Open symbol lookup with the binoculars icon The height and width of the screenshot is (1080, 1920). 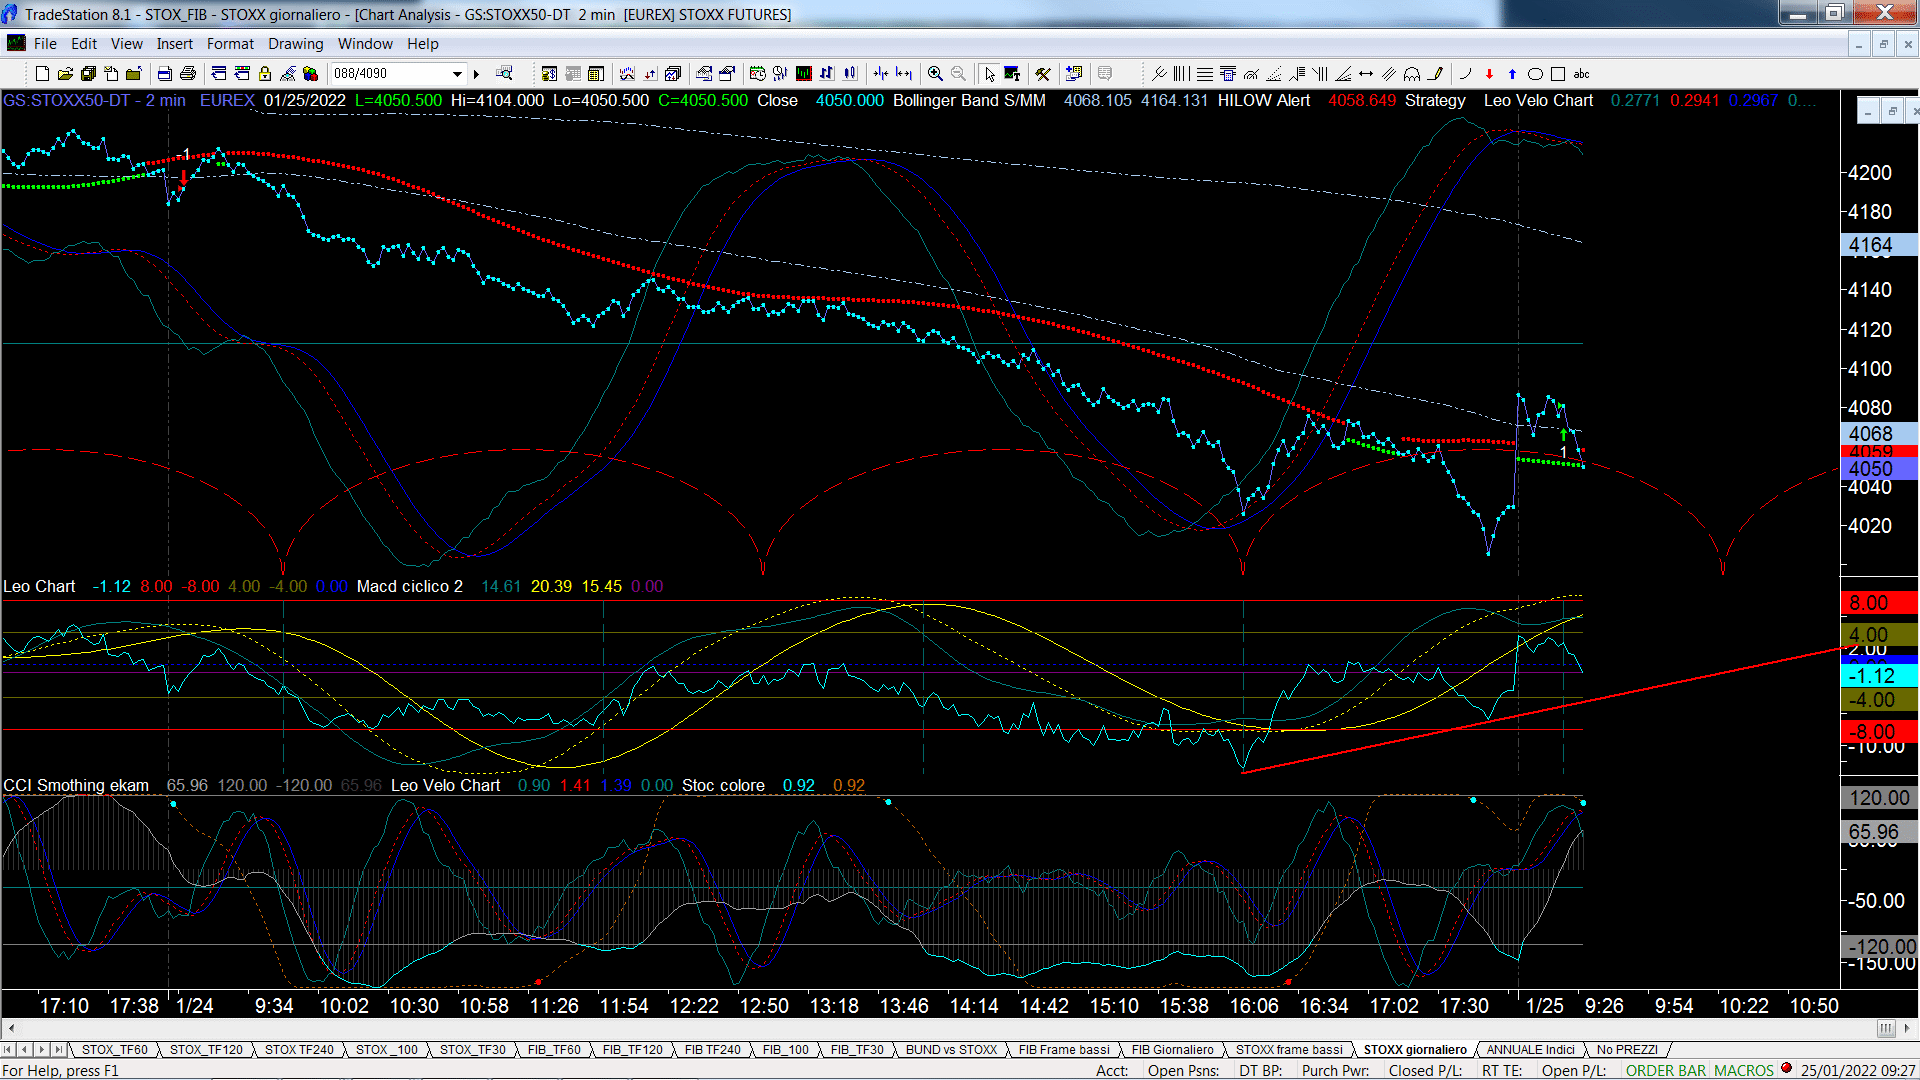tap(504, 73)
